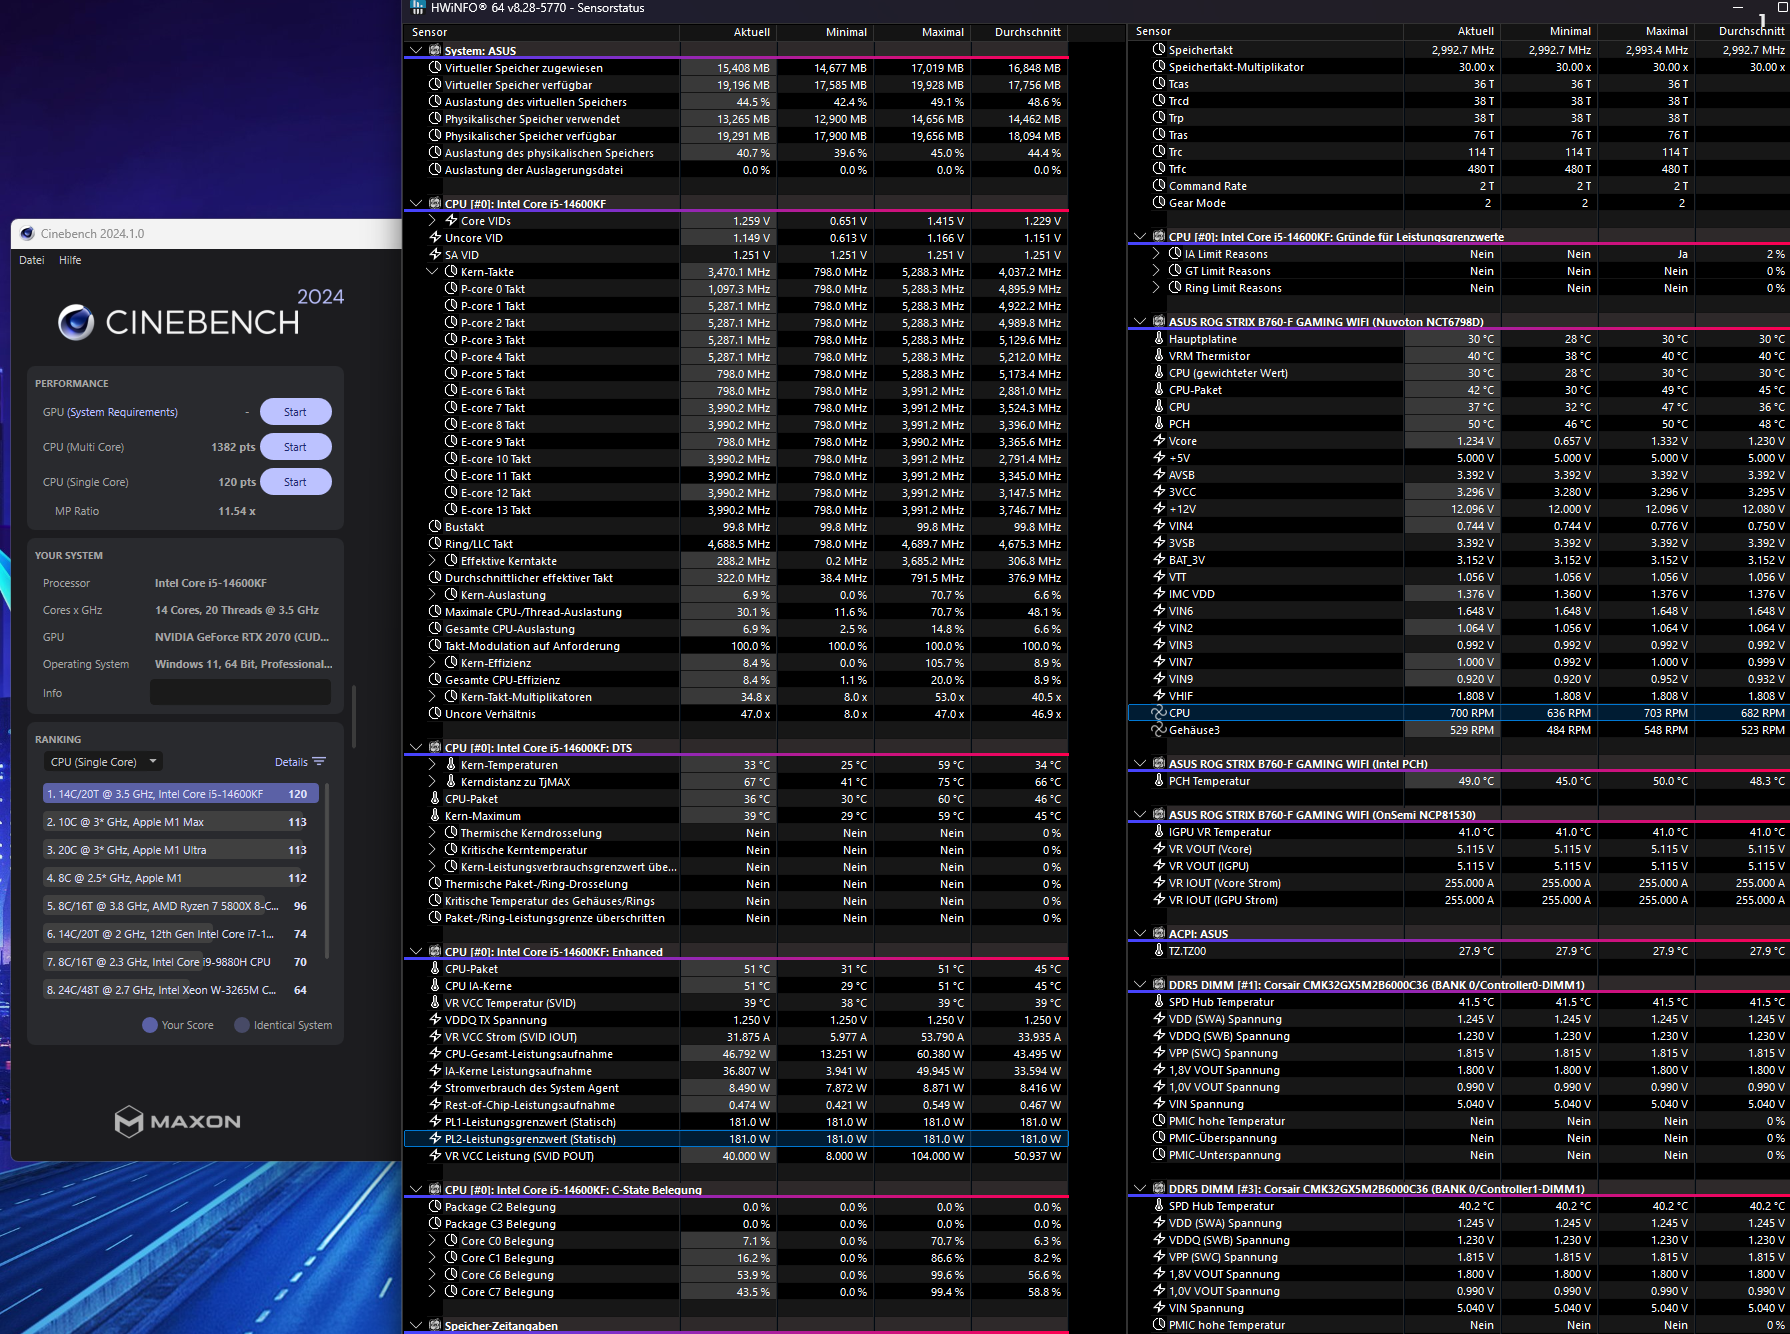The image size is (1790, 1334).
Task: Start the CPU Multi Core test
Action: 295,447
